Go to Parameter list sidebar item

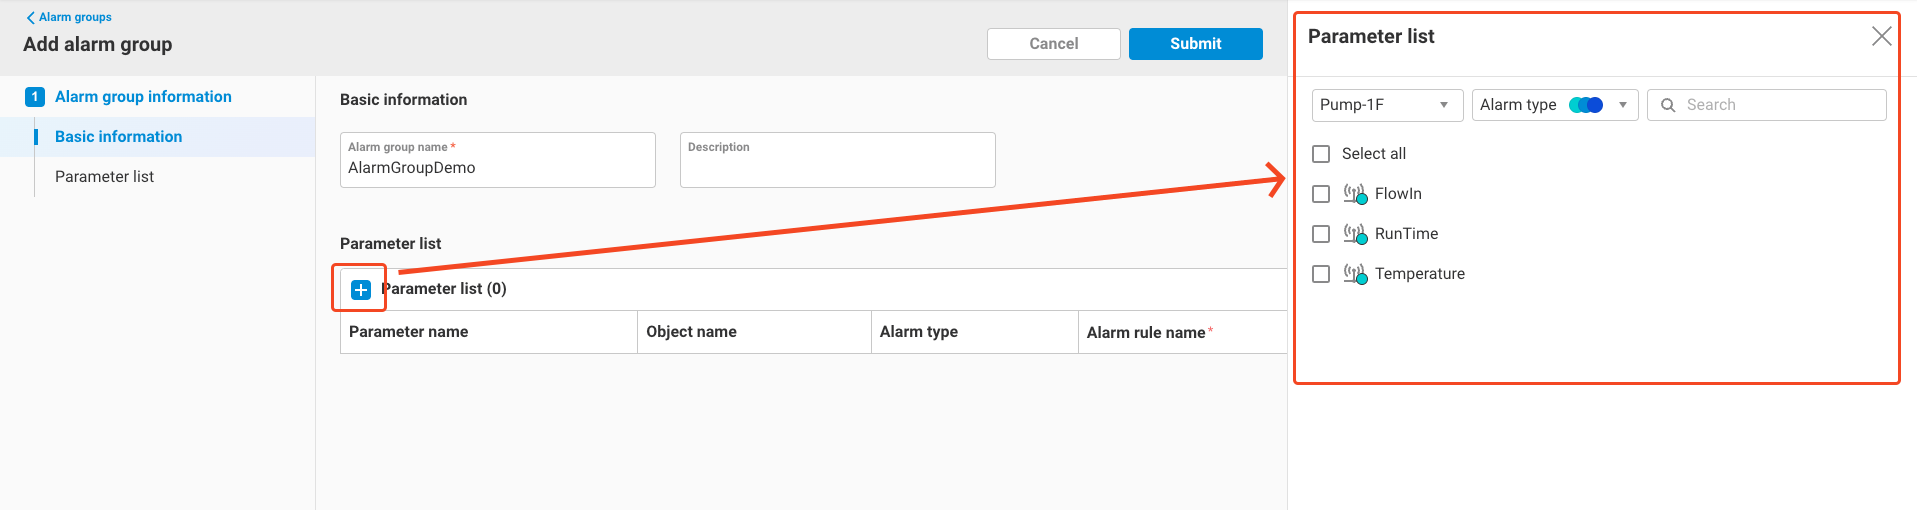(104, 177)
